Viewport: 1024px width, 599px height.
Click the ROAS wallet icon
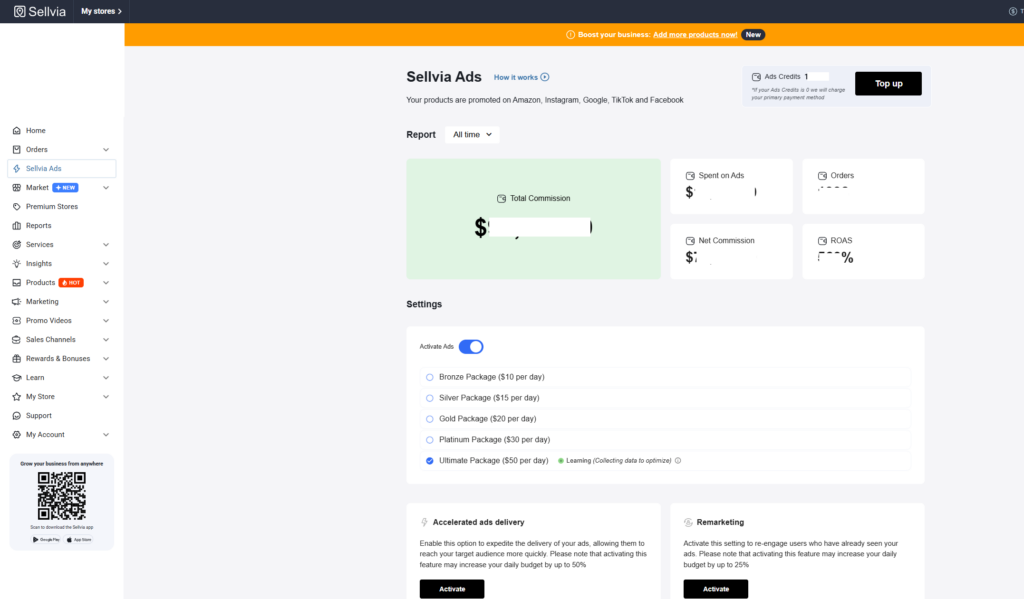[822, 240]
